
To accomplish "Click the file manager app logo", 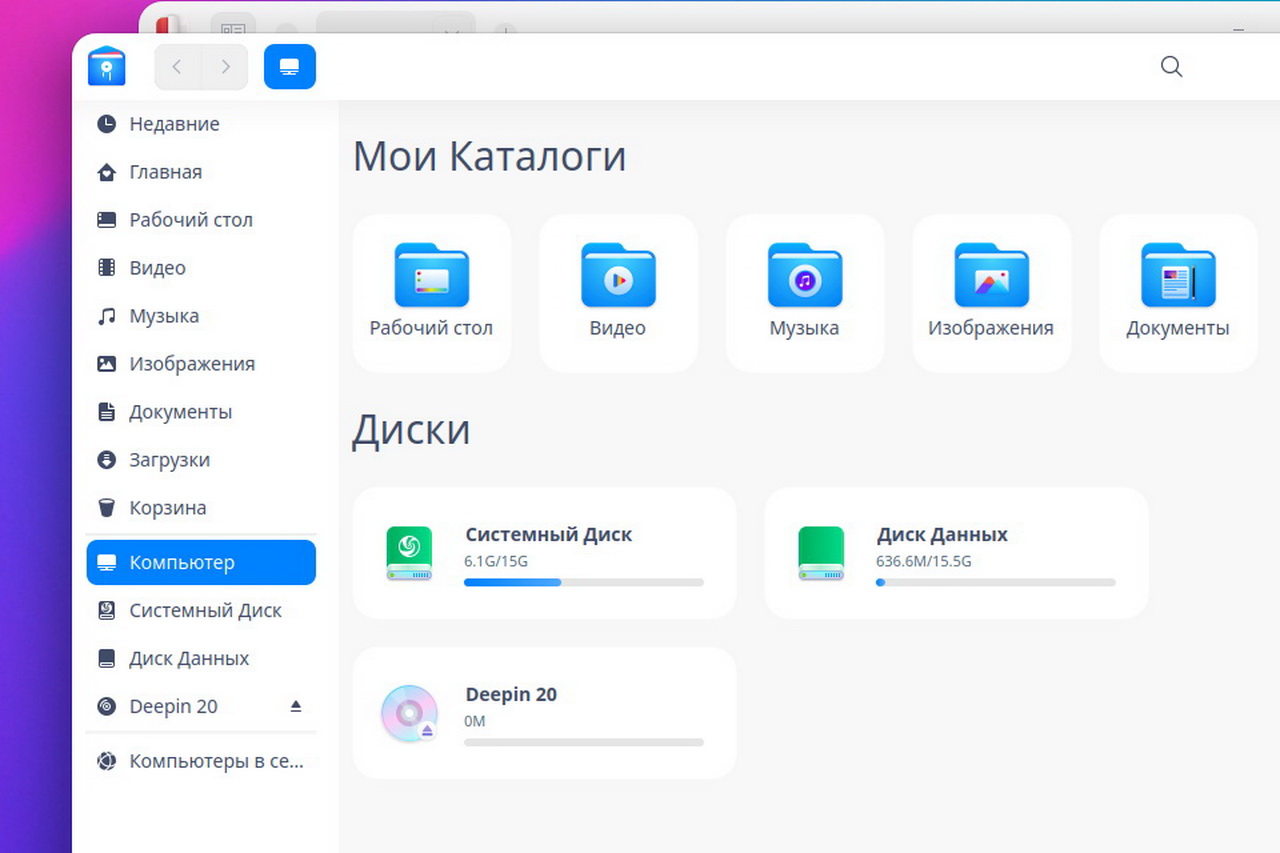I will (107, 67).
